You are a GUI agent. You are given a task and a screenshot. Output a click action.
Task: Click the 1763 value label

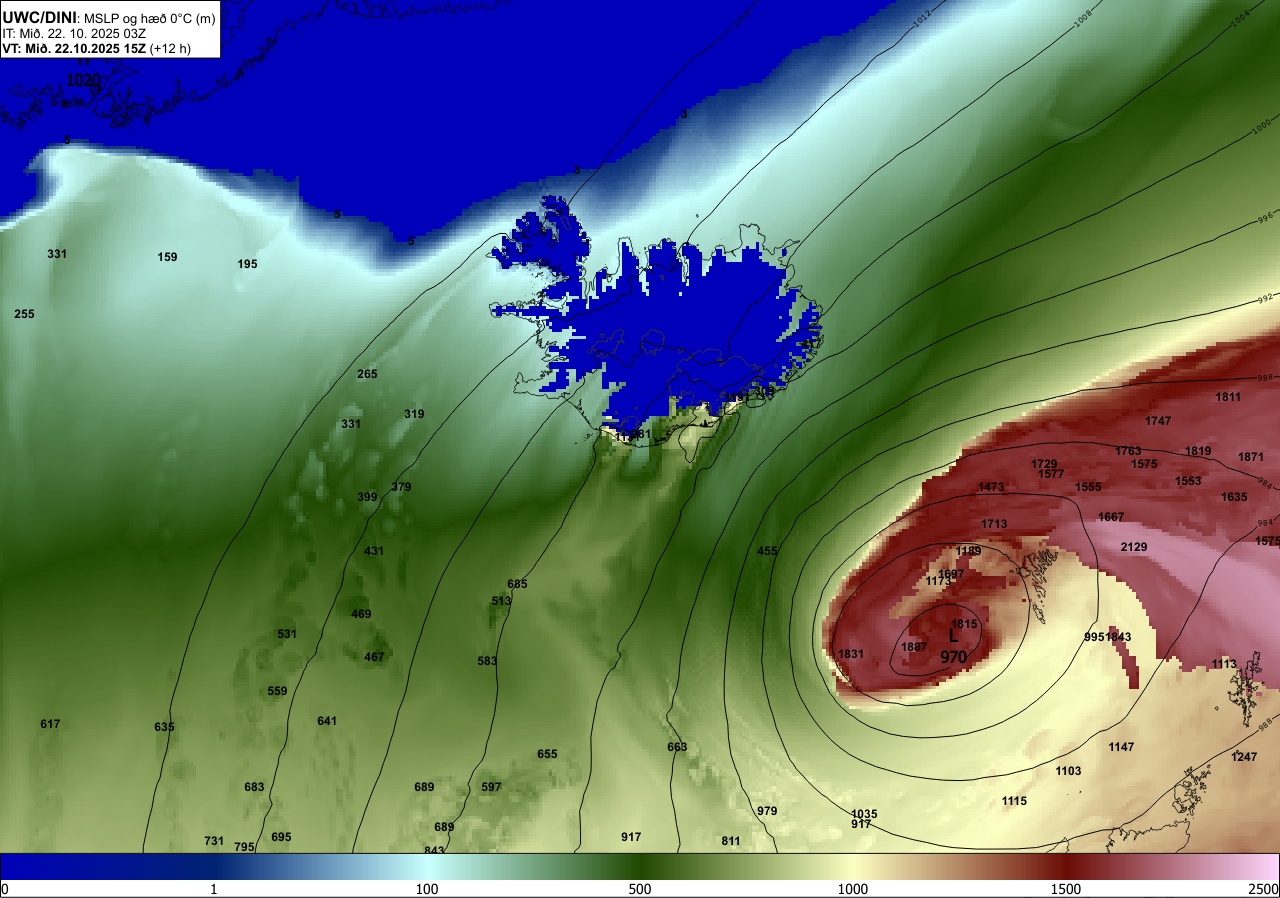1128,452
